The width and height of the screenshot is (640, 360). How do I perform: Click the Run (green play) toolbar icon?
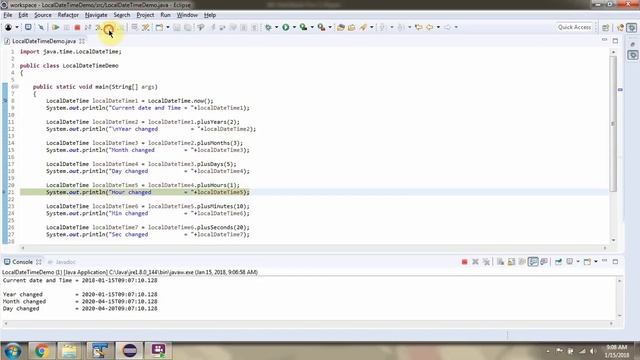coord(286,27)
